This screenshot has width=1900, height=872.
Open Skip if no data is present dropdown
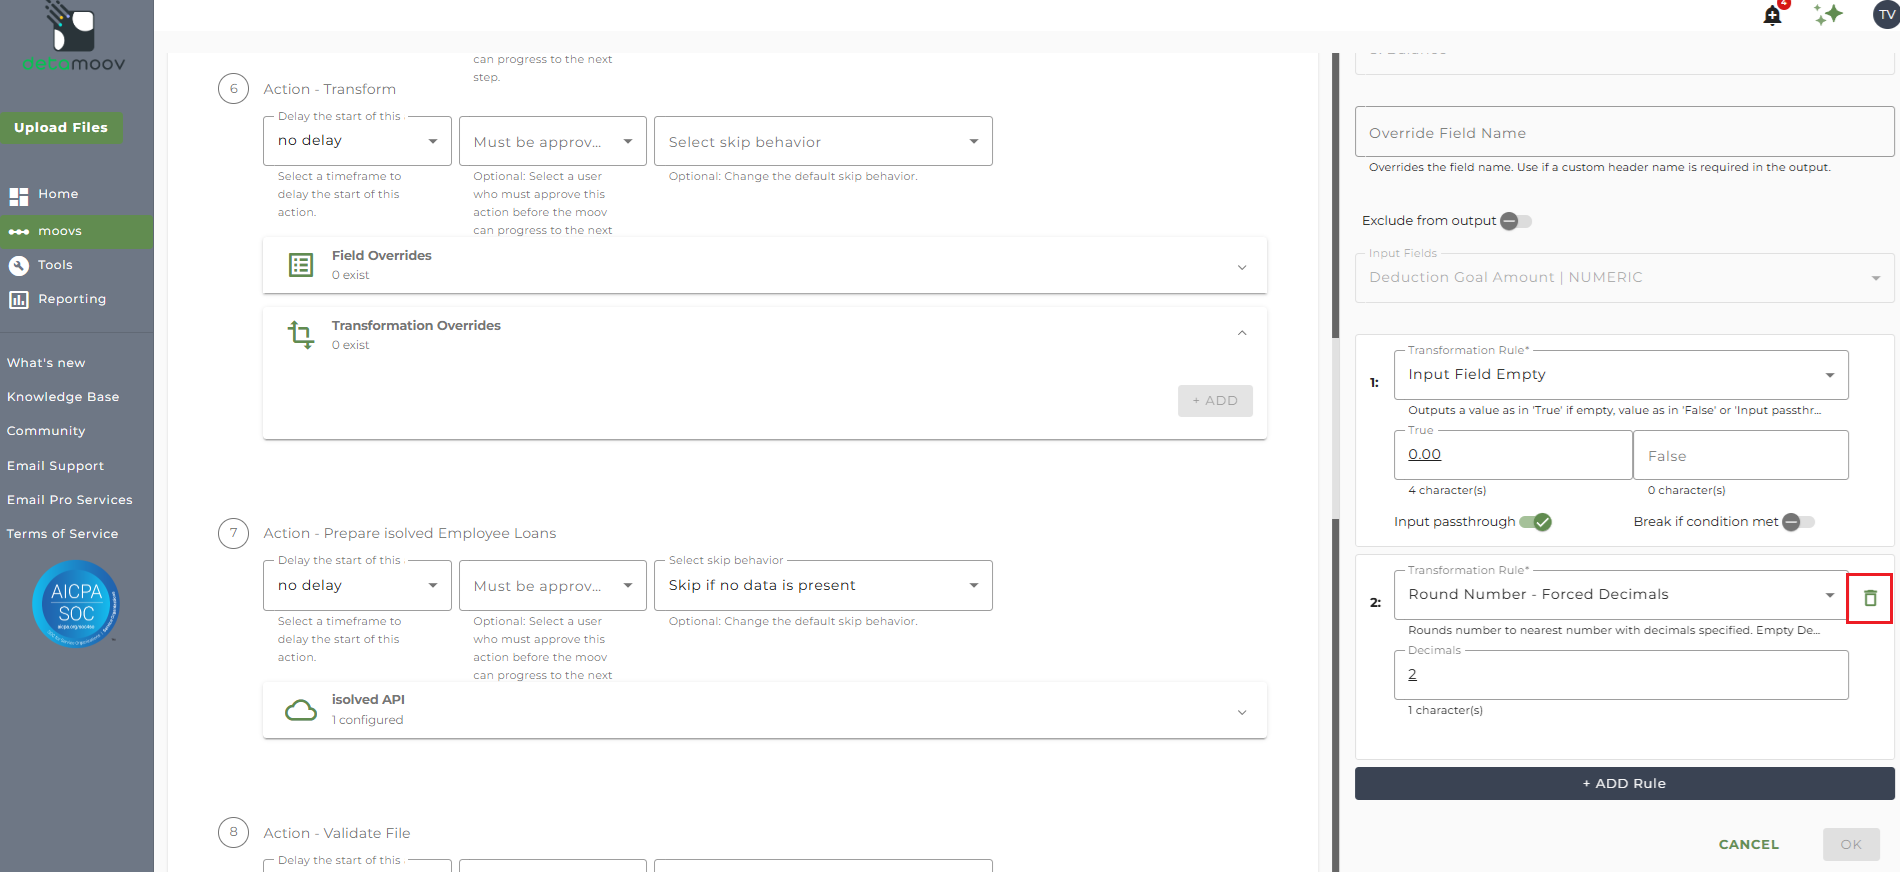[x=823, y=586]
